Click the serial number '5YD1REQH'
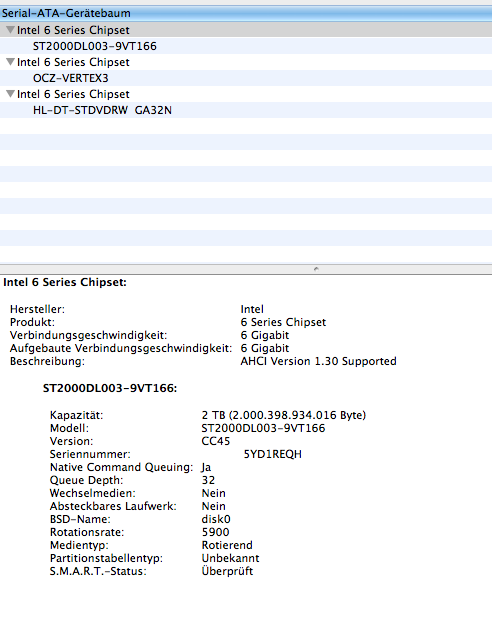 click(273, 454)
